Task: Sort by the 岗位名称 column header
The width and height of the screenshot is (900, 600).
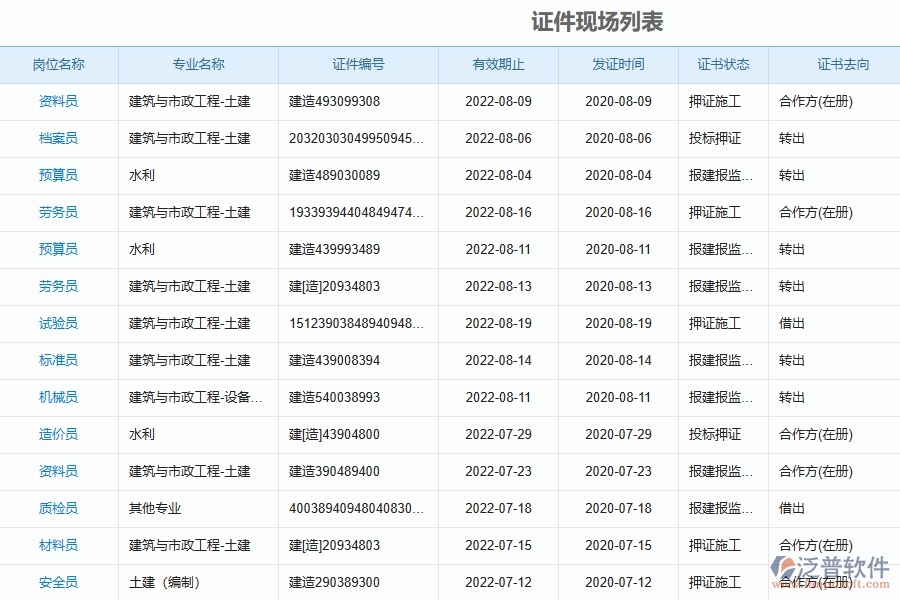Action: [57, 64]
